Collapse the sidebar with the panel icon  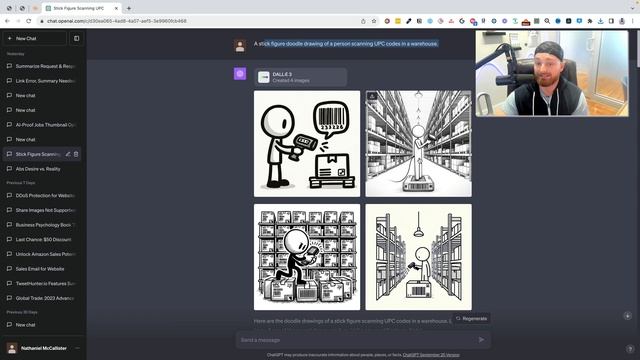pyautogui.click(x=76, y=38)
